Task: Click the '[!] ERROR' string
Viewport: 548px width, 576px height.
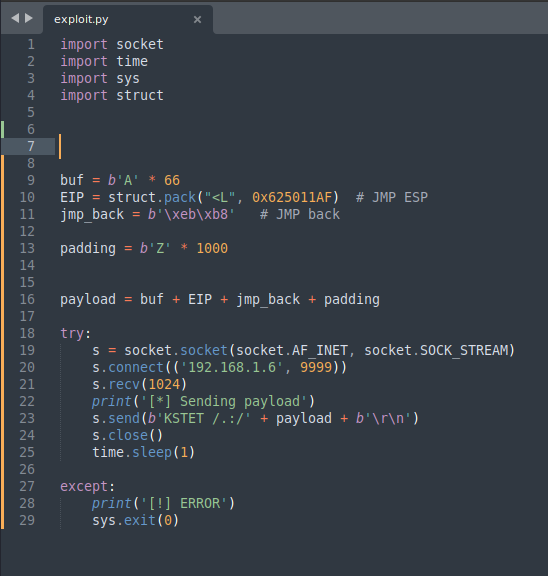Action: [x=184, y=503]
